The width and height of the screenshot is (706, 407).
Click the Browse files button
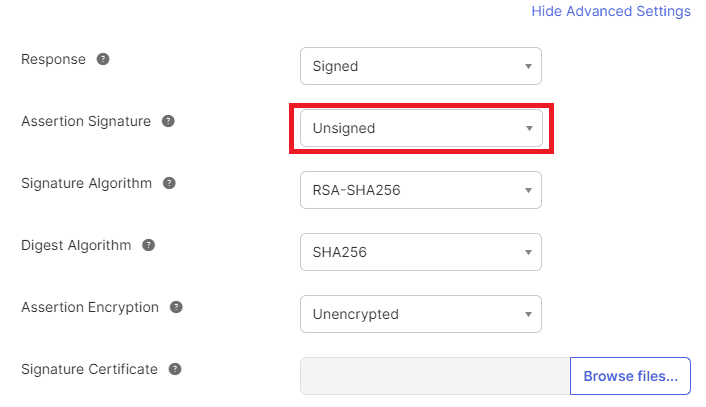630,376
